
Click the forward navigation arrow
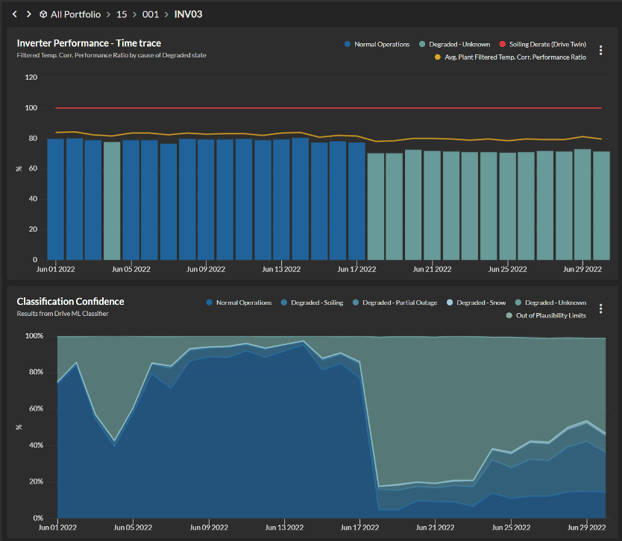(28, 14)
